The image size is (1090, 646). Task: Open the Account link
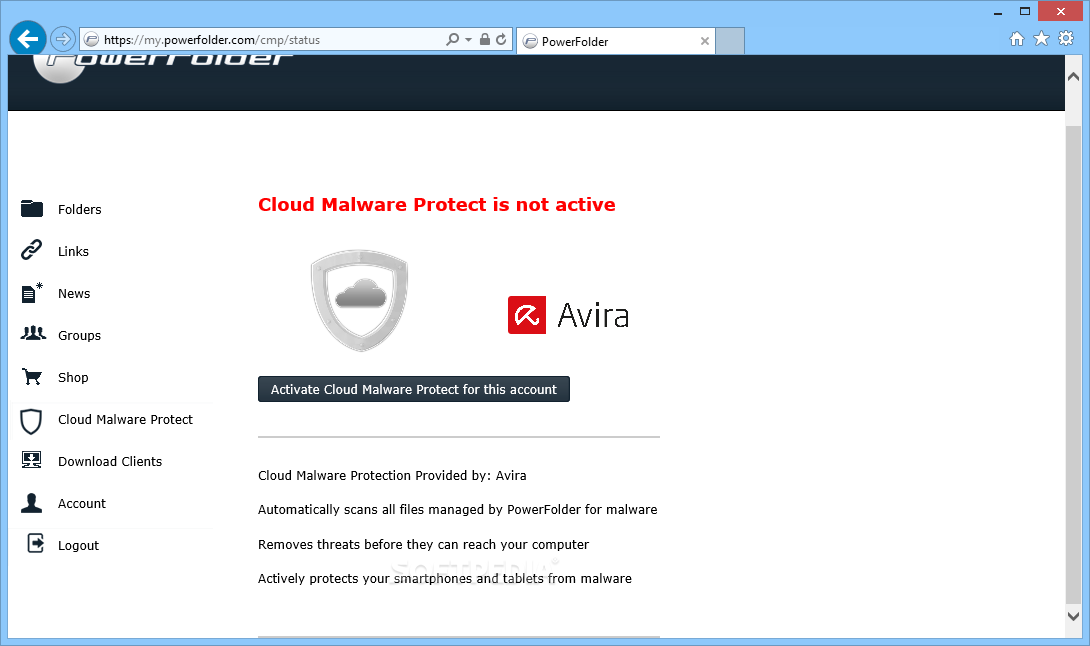pyautogui.click(x=81, y=503)
